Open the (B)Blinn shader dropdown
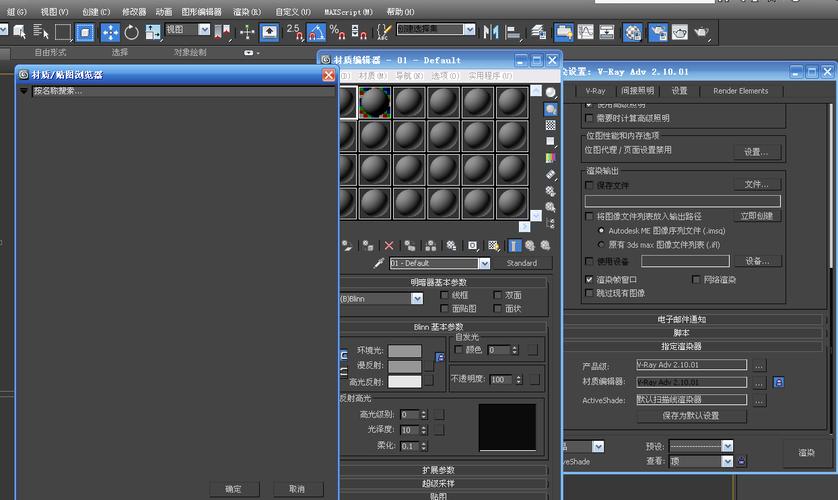The width and height of the screenshot is (838, 500). (417, 299)
